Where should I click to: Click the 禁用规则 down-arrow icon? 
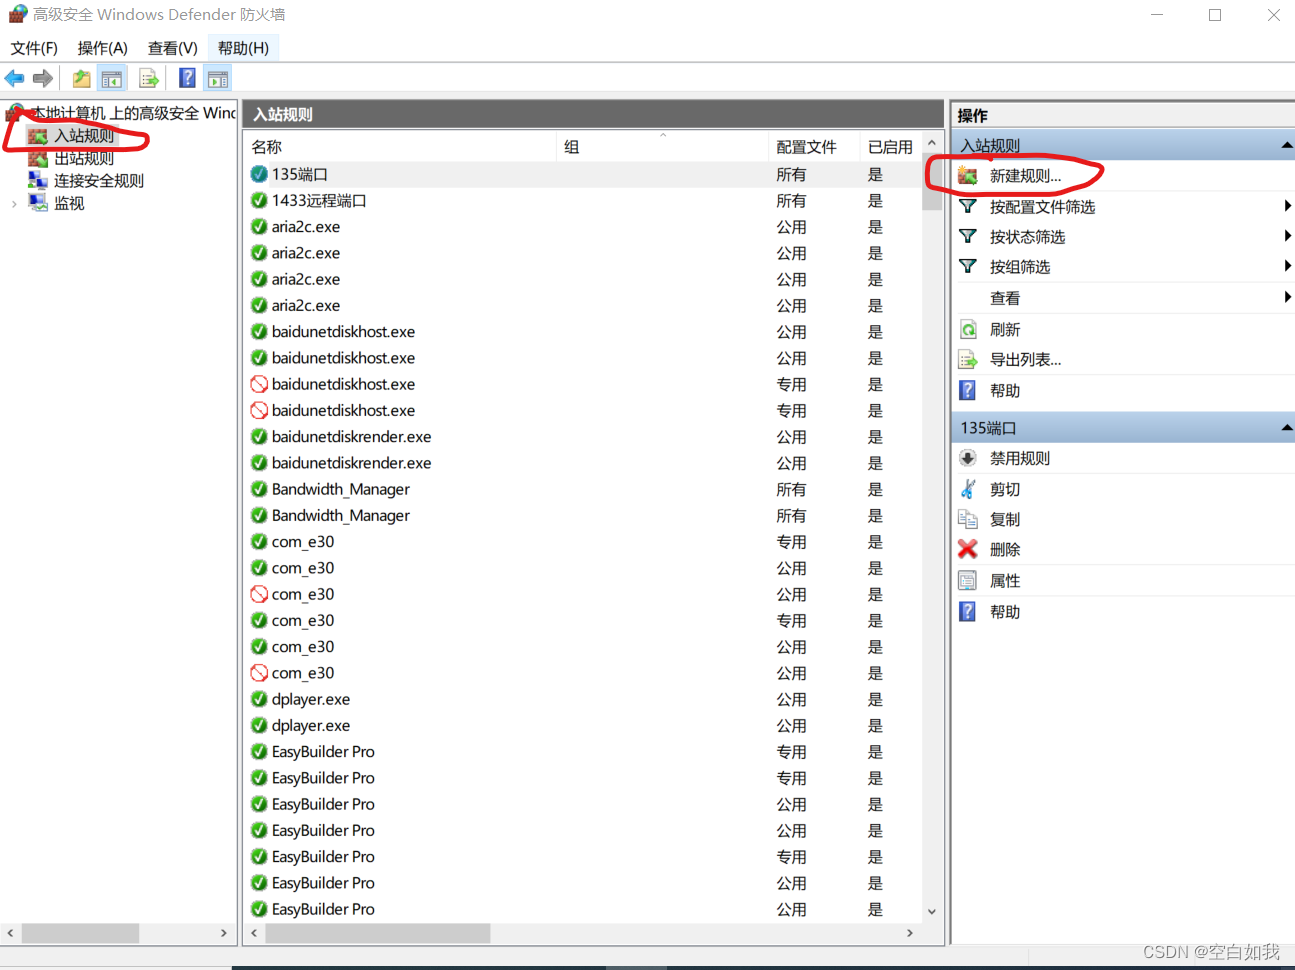[967, 459]
